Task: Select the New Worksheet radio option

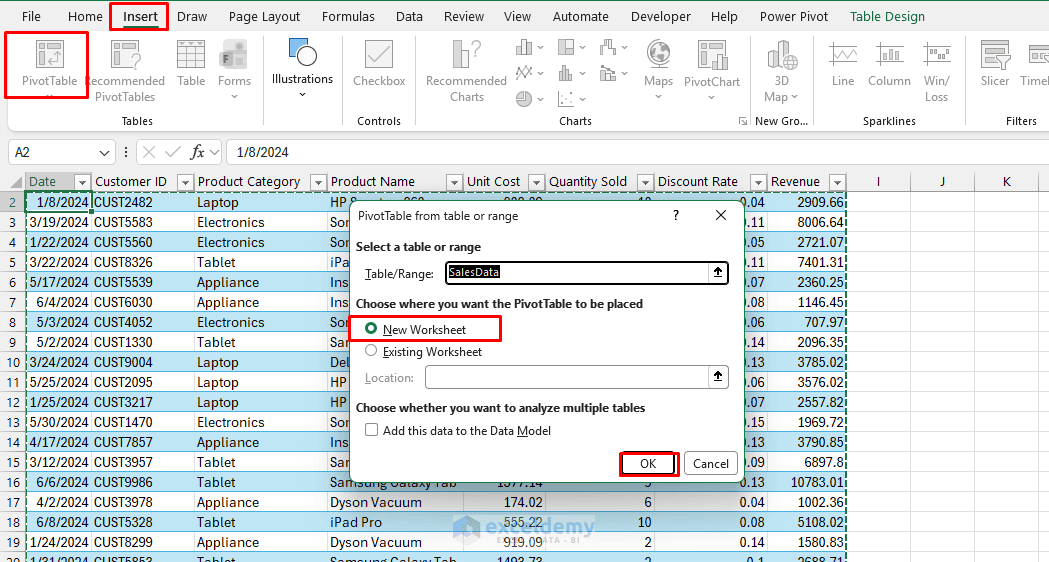Action: (x=371, y=329)
